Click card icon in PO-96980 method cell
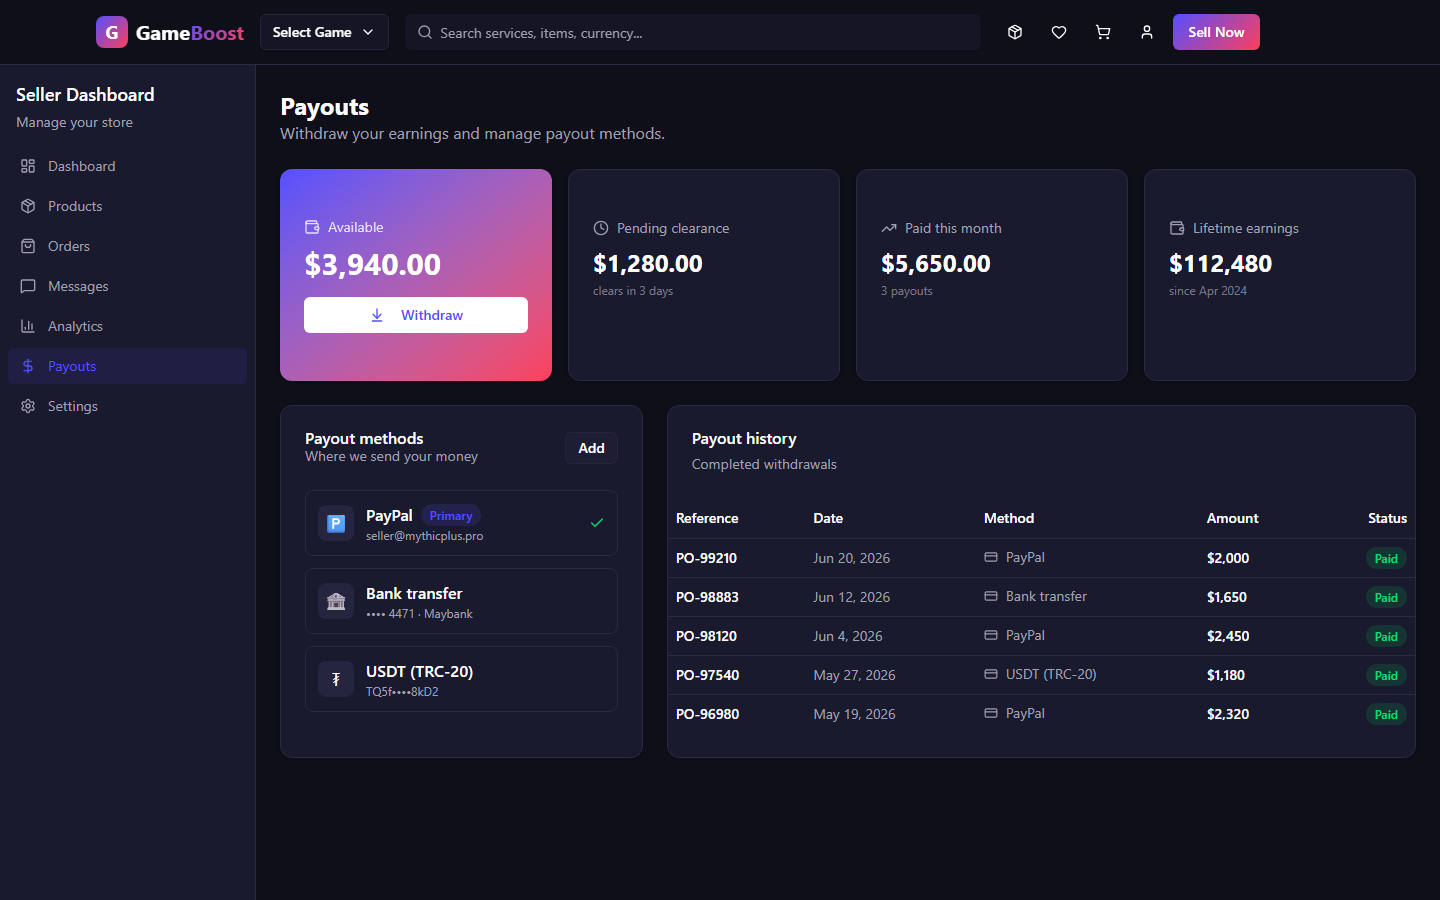The height and width of the screenshot is (900, 1440). tap(991, 713)
